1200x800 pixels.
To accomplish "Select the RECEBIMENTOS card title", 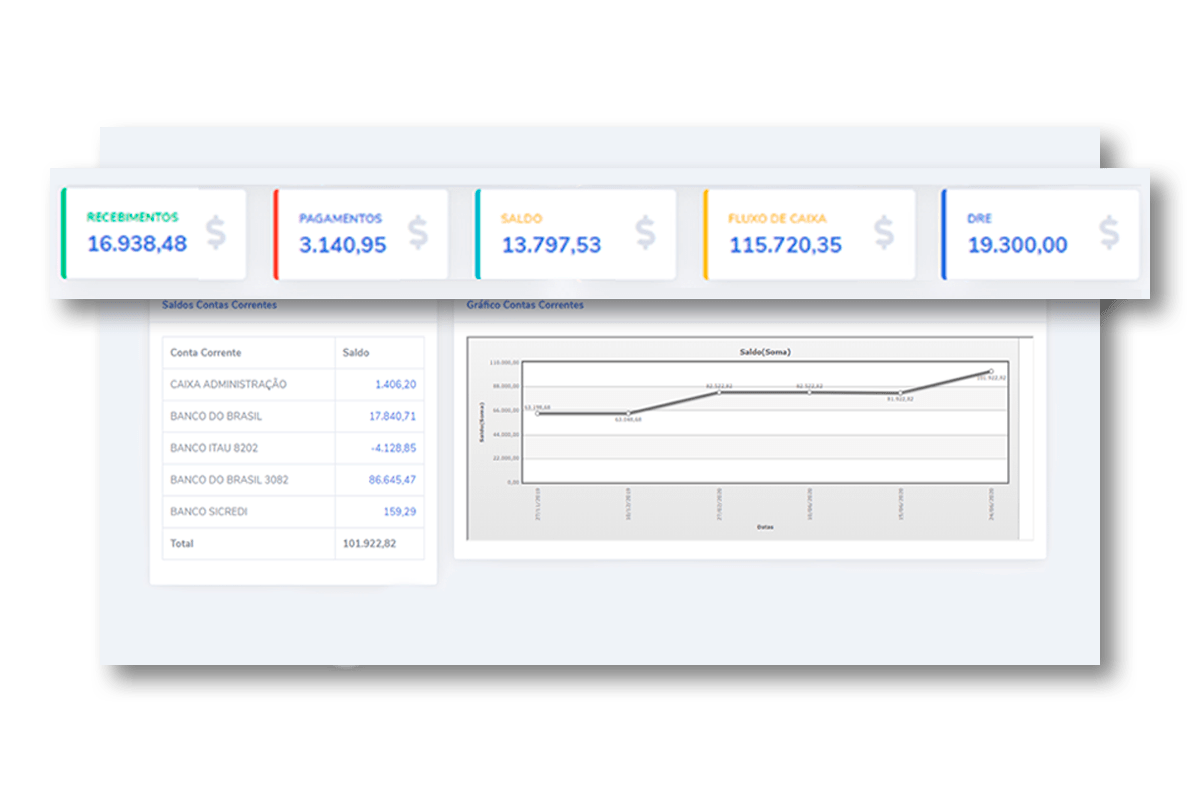I will tap(133, 215).
